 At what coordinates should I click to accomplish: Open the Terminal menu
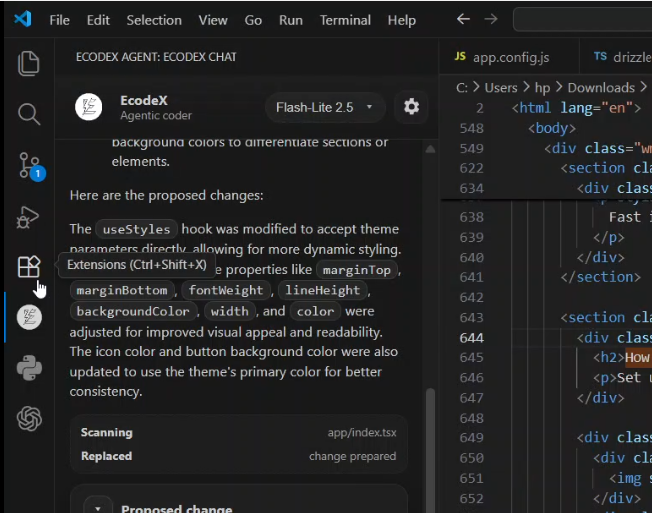[345, 20]
